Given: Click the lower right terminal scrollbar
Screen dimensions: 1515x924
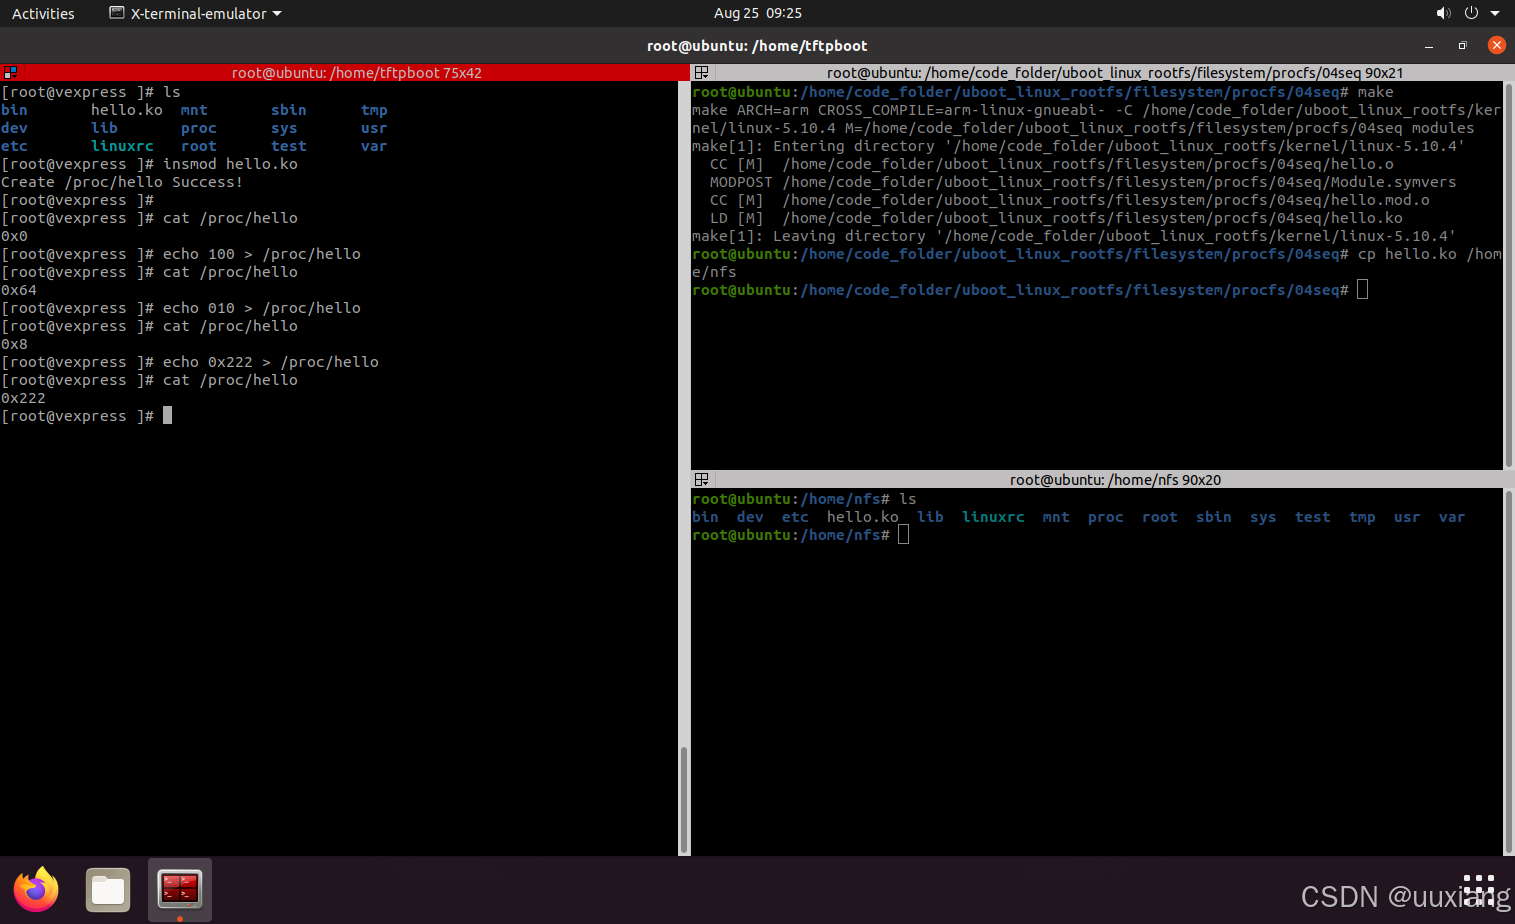Looking at the screenshot, I should (1509, 671).
